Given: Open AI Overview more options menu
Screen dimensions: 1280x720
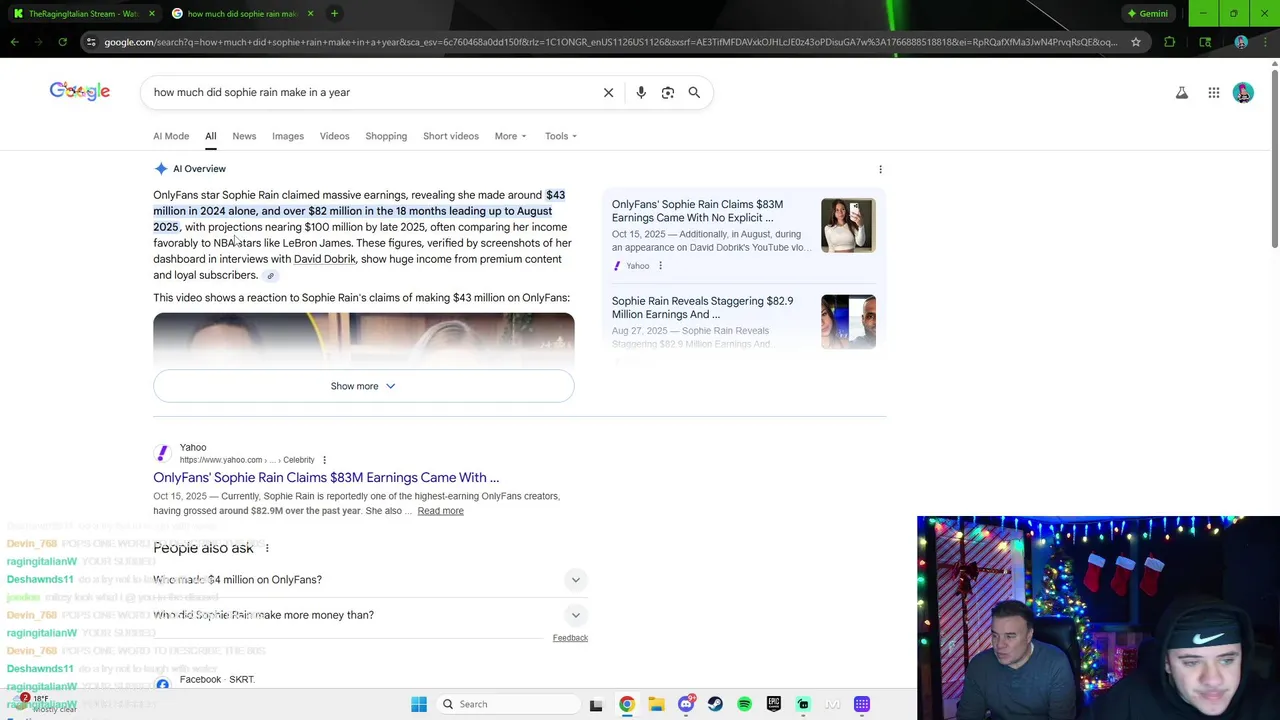Looking at the screenshot, I should coord(880,169).
